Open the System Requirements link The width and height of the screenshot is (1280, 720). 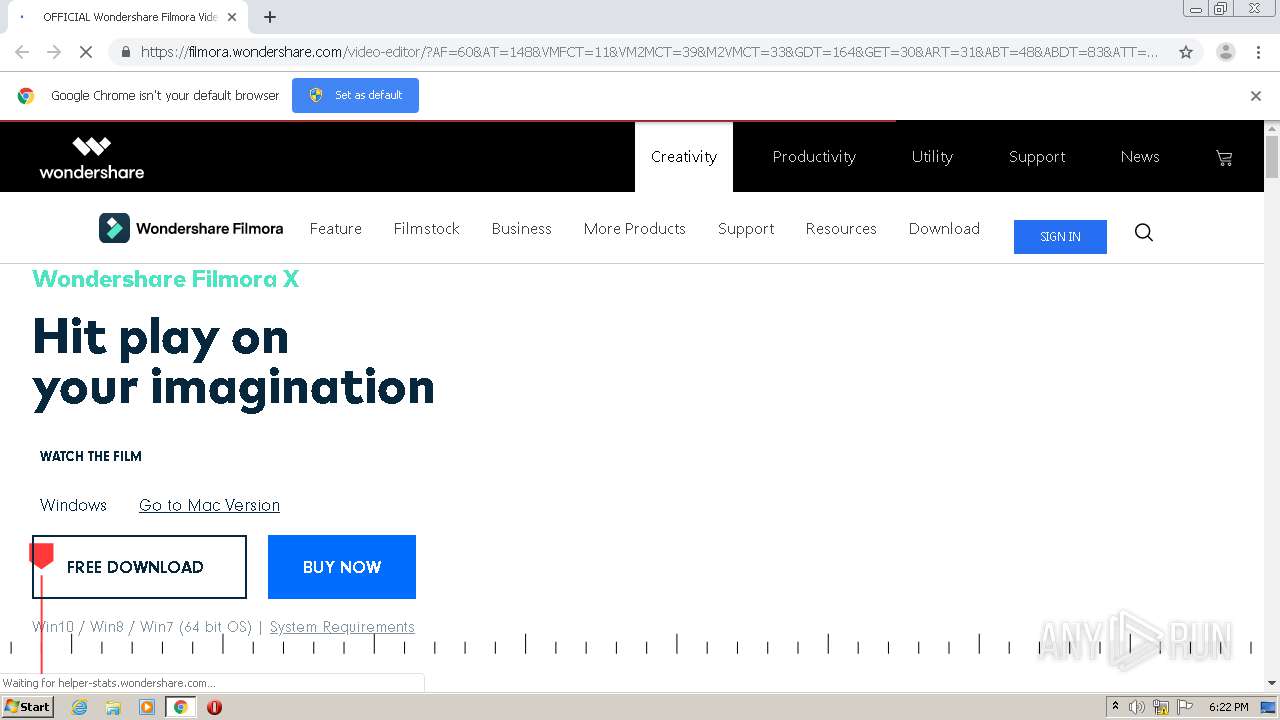pos(342,627)
